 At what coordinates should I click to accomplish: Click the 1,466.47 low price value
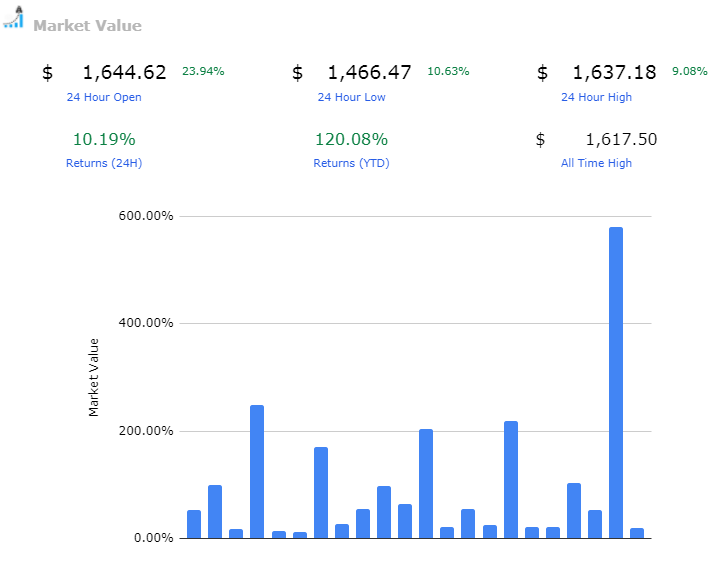[370, 72]
